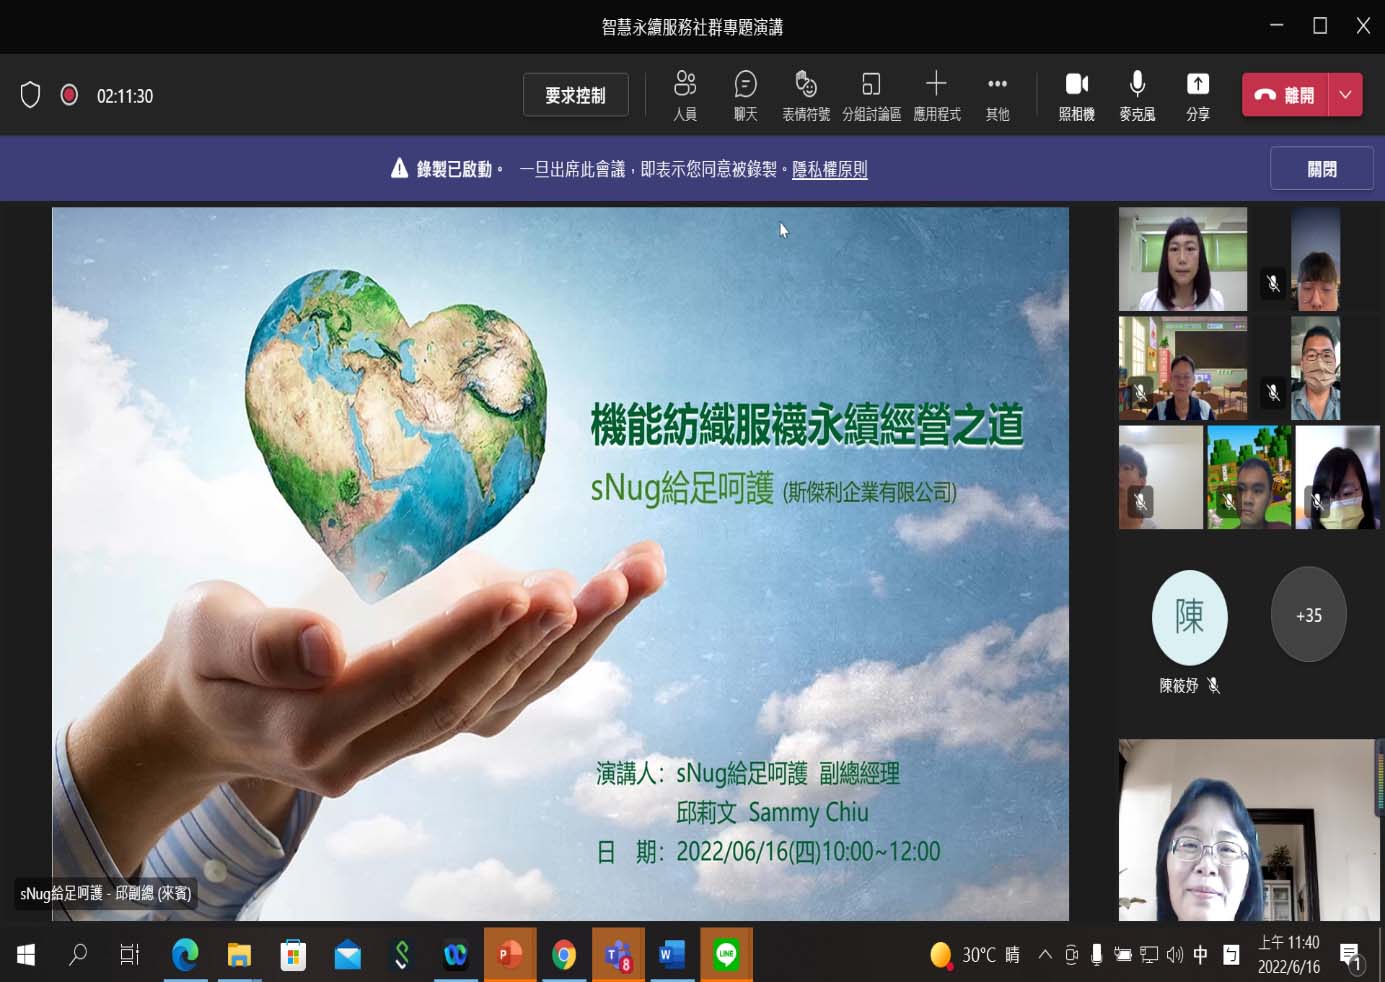Open the 聊天 (Chat) panel
This screenshot has height=982, width=1385.
click(x=745, y=96)
